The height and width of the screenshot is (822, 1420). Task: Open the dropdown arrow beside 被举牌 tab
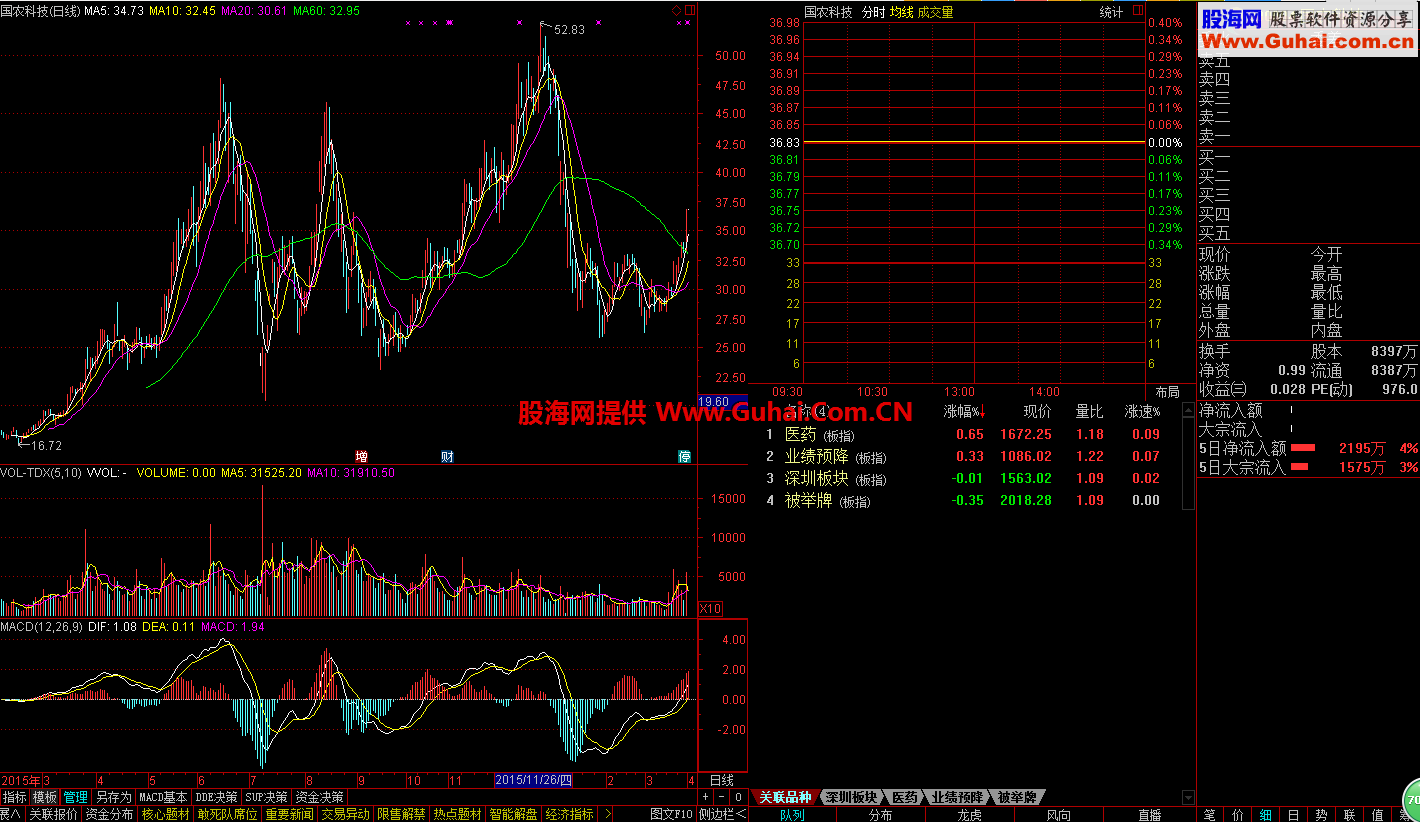pos(1187,797)
